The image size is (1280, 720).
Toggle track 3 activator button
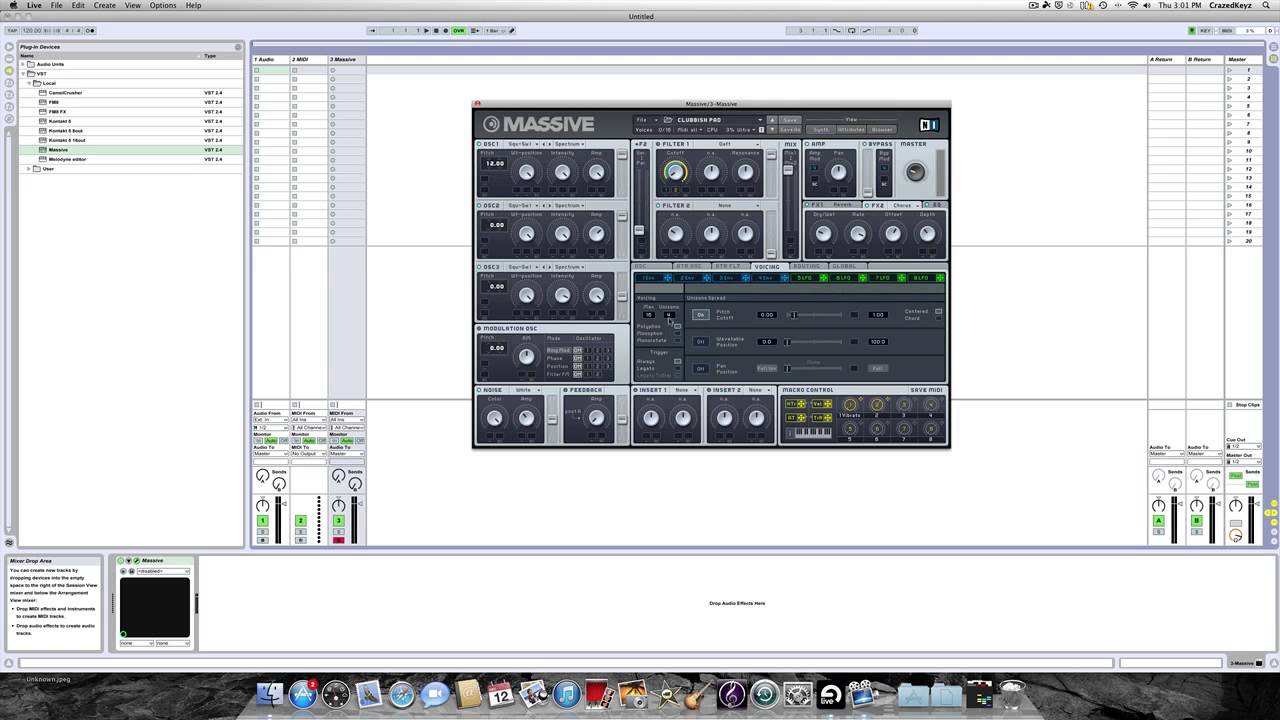click(338, 520)
